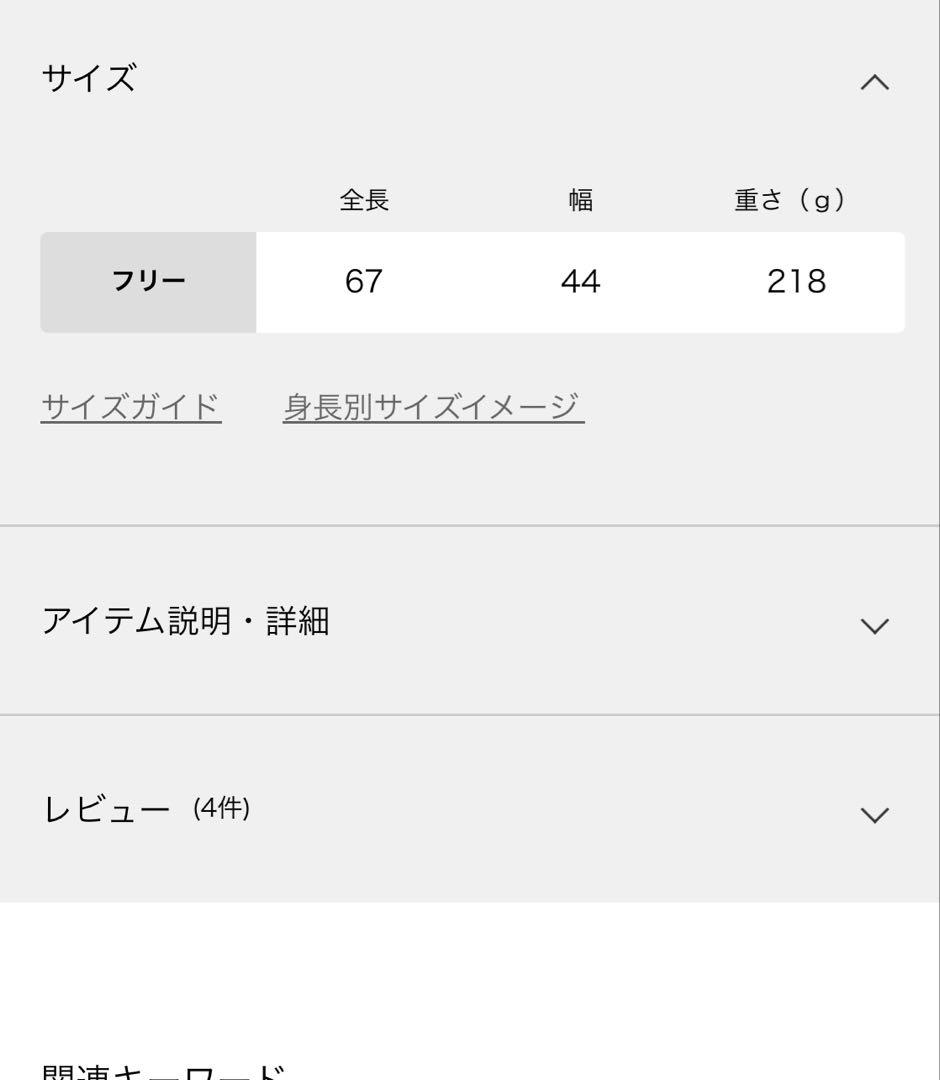Expand the レビュー section chevron
This screenshot has width=940, height=1080.
click(x=874, y=815)
